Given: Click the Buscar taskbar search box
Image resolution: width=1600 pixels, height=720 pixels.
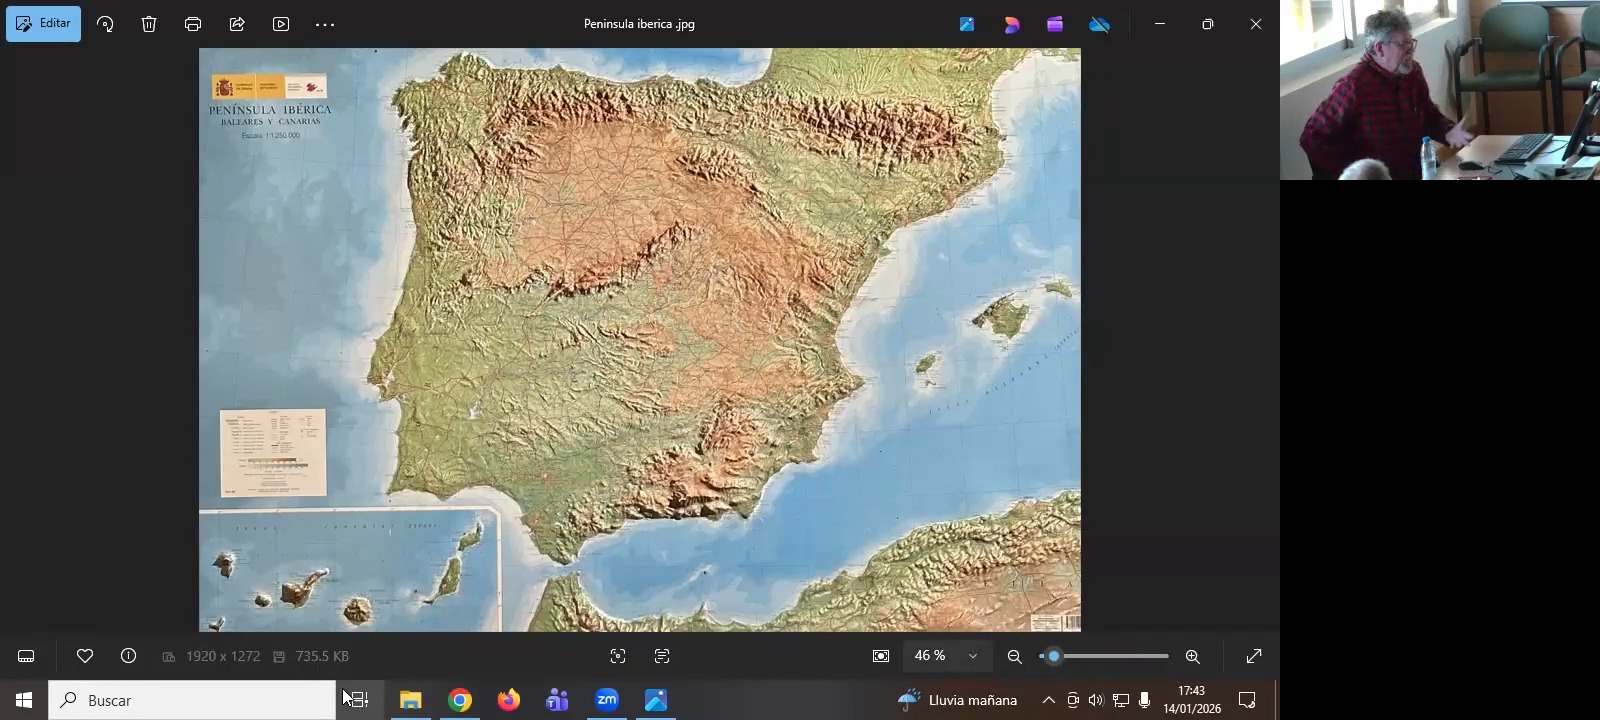Looking at the screenshot, I should pos(192,701).
